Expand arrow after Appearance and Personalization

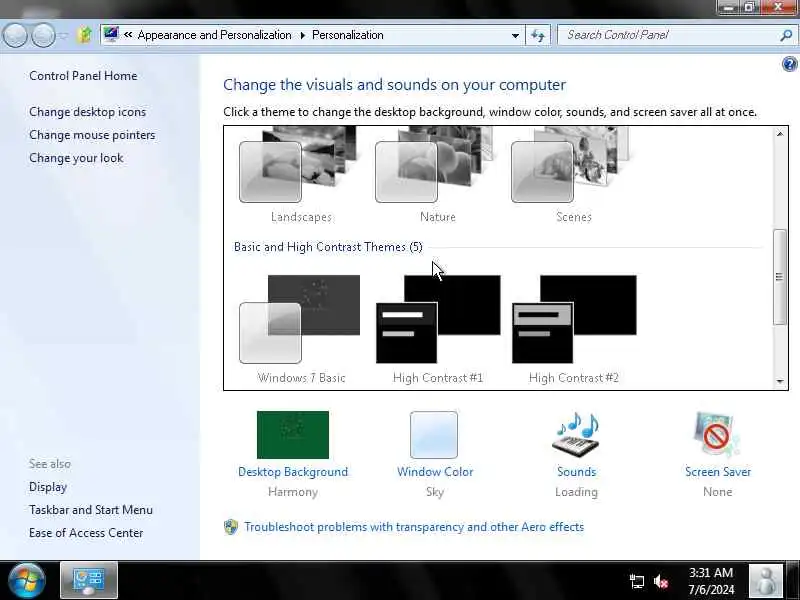[x=303, y=35]
